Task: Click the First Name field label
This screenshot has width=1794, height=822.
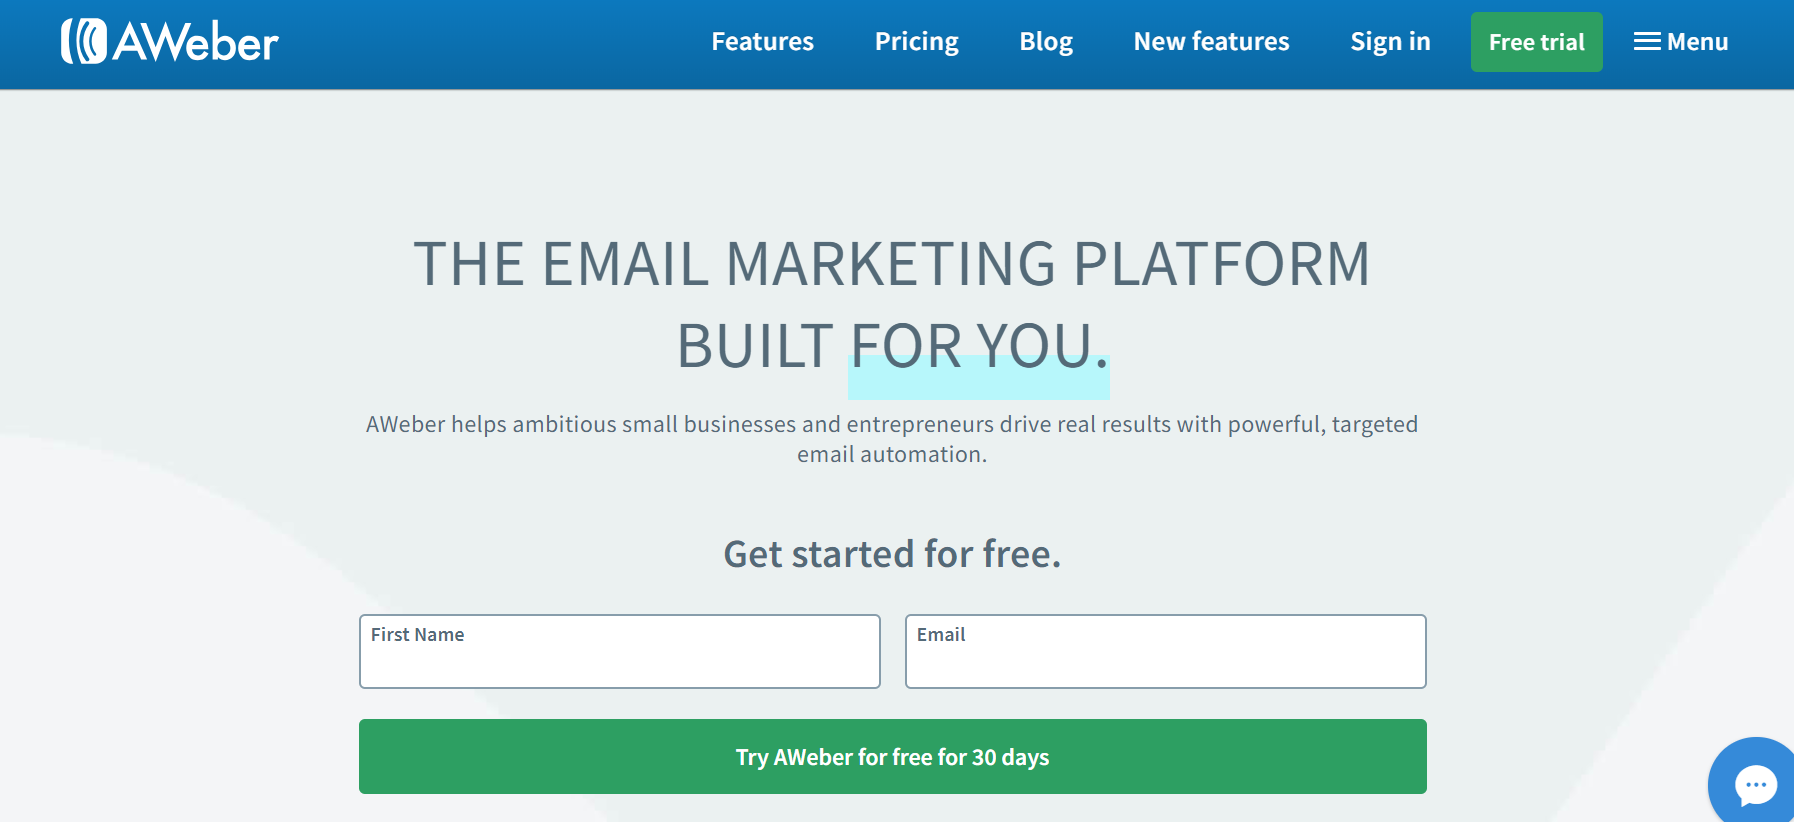Action: click(418, 635)
